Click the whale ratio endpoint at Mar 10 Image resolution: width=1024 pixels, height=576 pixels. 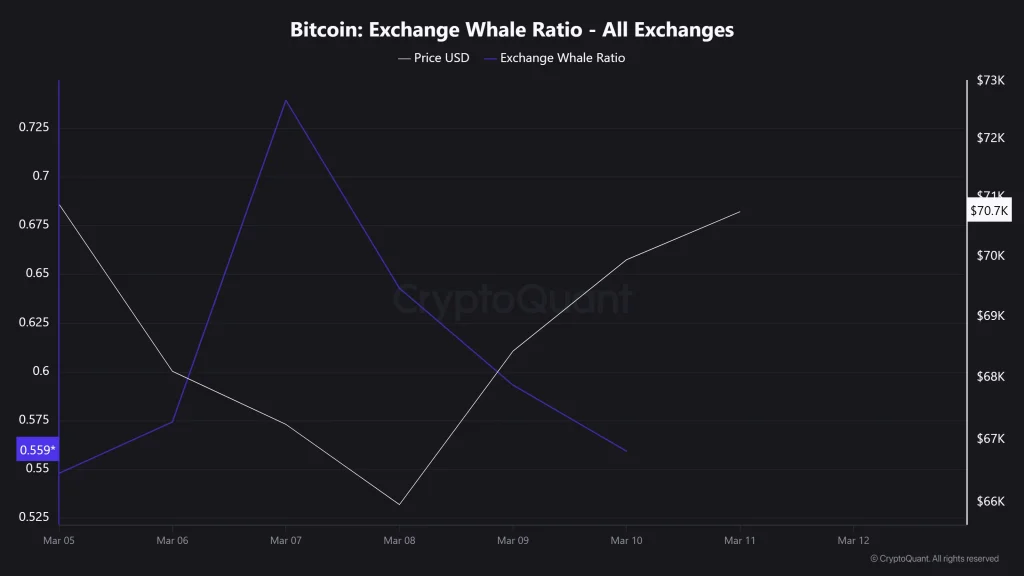tap(627, 451)
